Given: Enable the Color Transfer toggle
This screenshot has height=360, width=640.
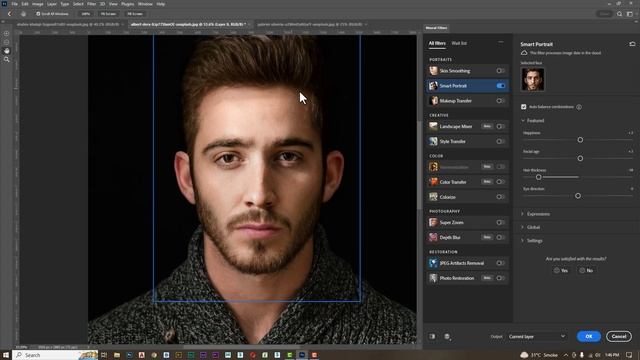Looking at the screenshot, I should [500, 182].
